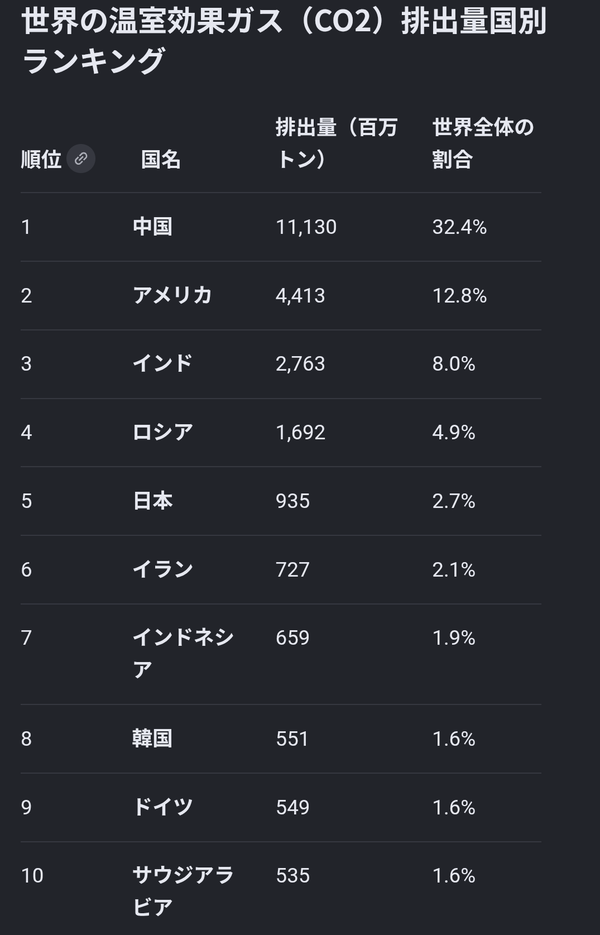Select the 世界全体の割合 column header
Viewport: 600px width, 935px height.
(483, 143)
